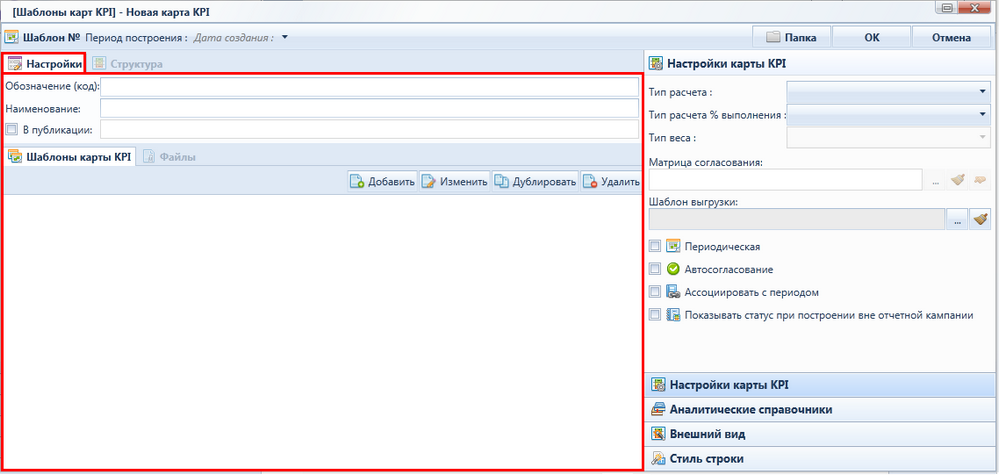Open the Настройки карты KPI accordion section
The width and height of the screenshot is (999, 475).
point(821,385)
